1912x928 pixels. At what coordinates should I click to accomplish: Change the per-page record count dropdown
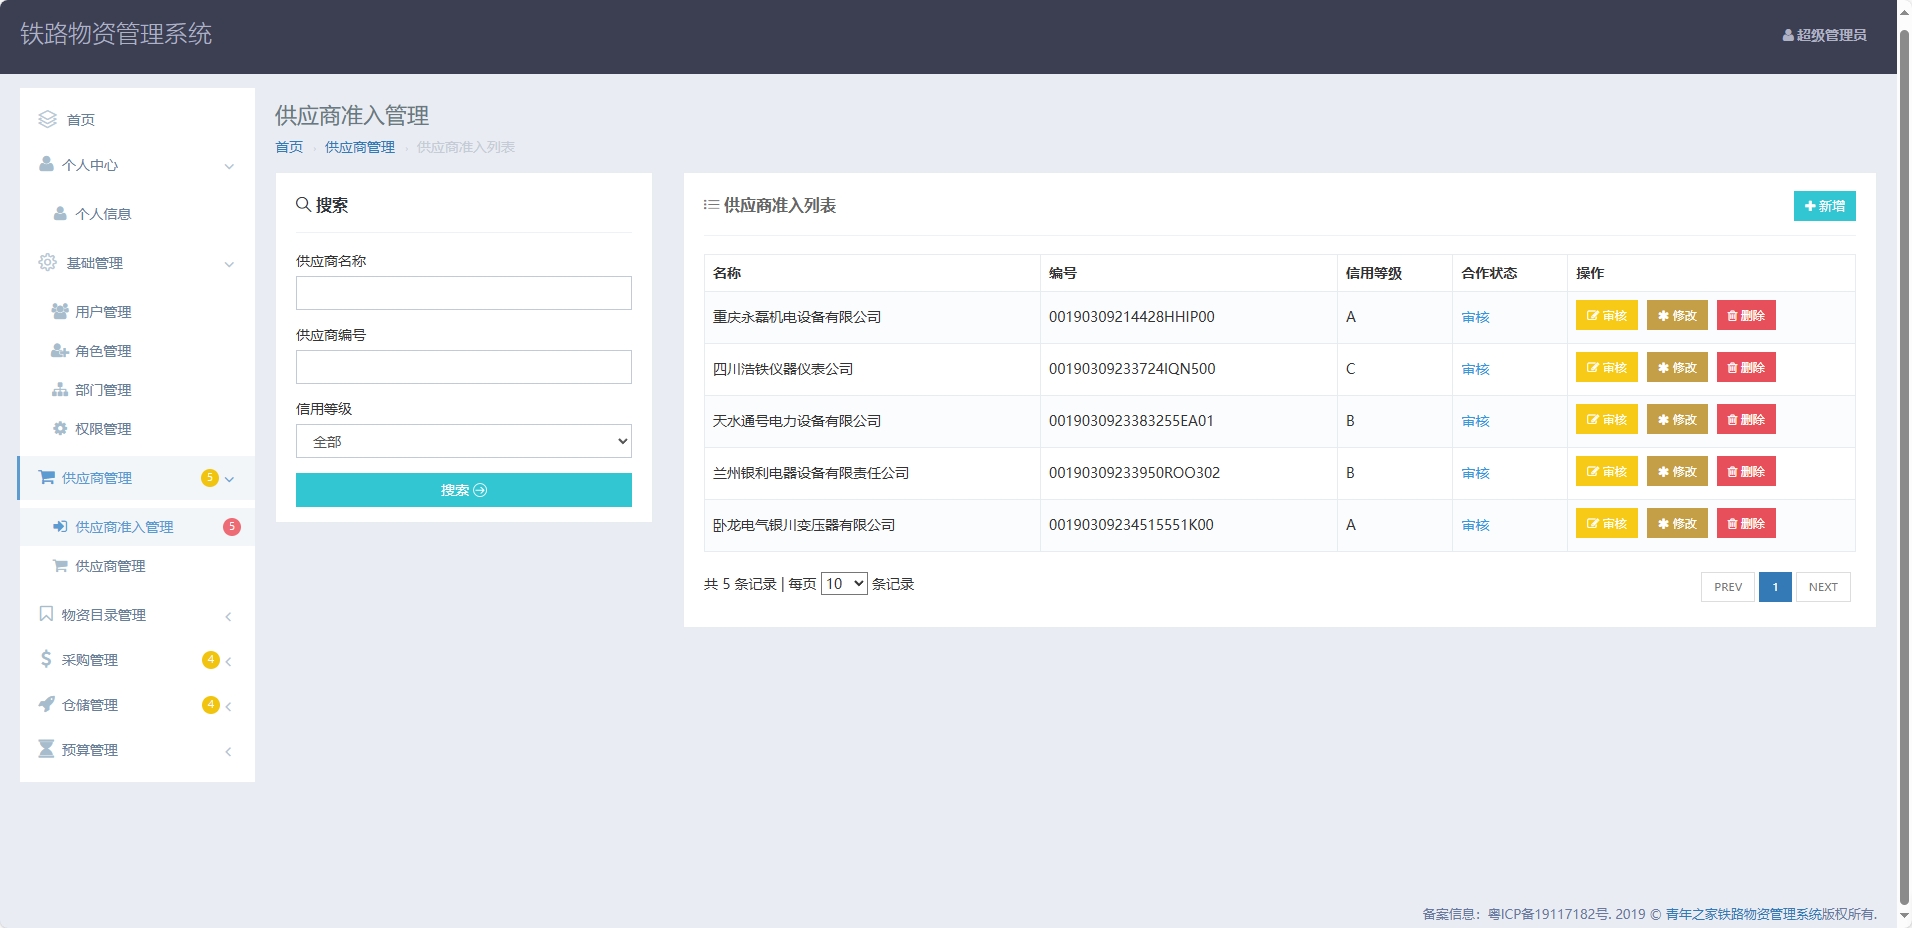coord(844,583)
